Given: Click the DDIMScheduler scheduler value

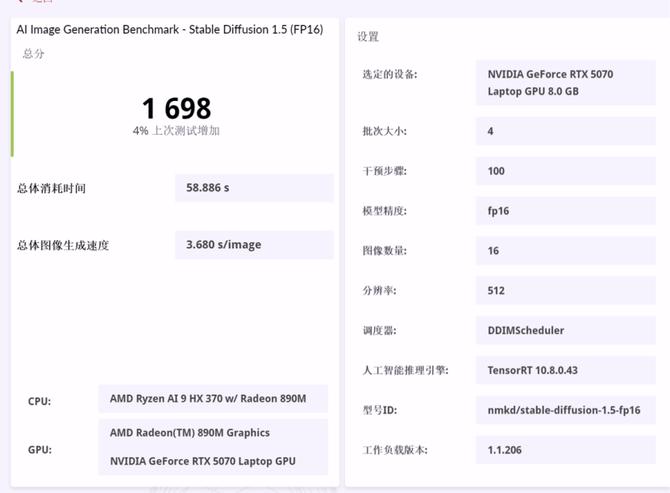Looking at the screenshot, I should (565, 330).
